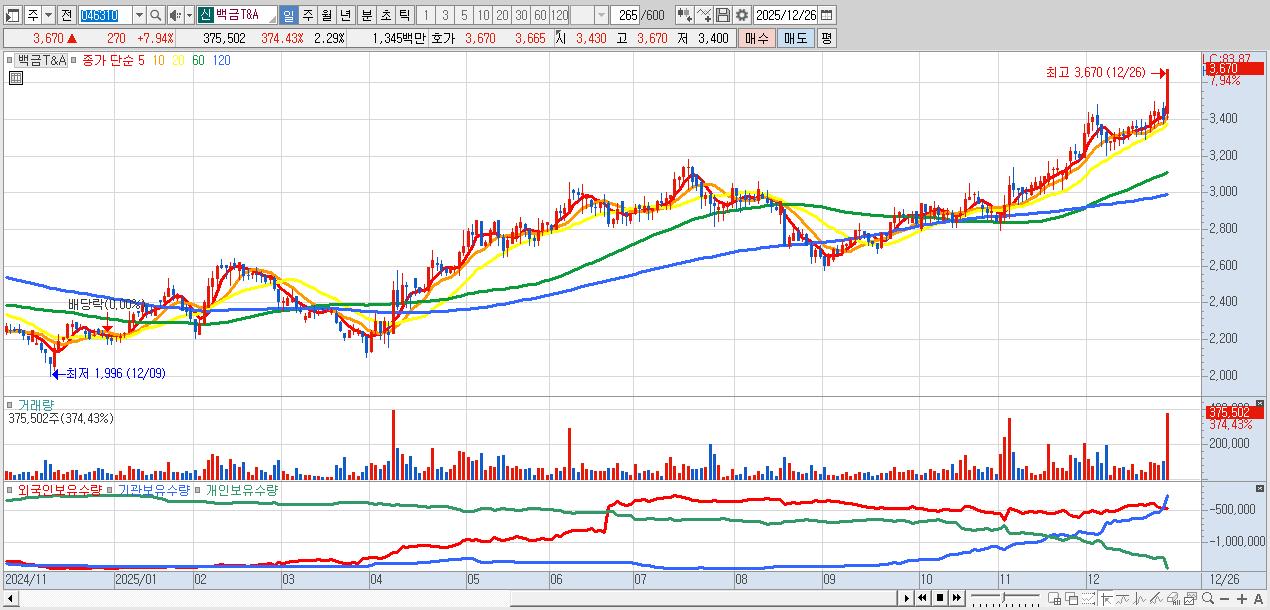Viewport: 1270px width, 610px height.
Task: Select the 년 yearly period button
Action: point(345,15)
